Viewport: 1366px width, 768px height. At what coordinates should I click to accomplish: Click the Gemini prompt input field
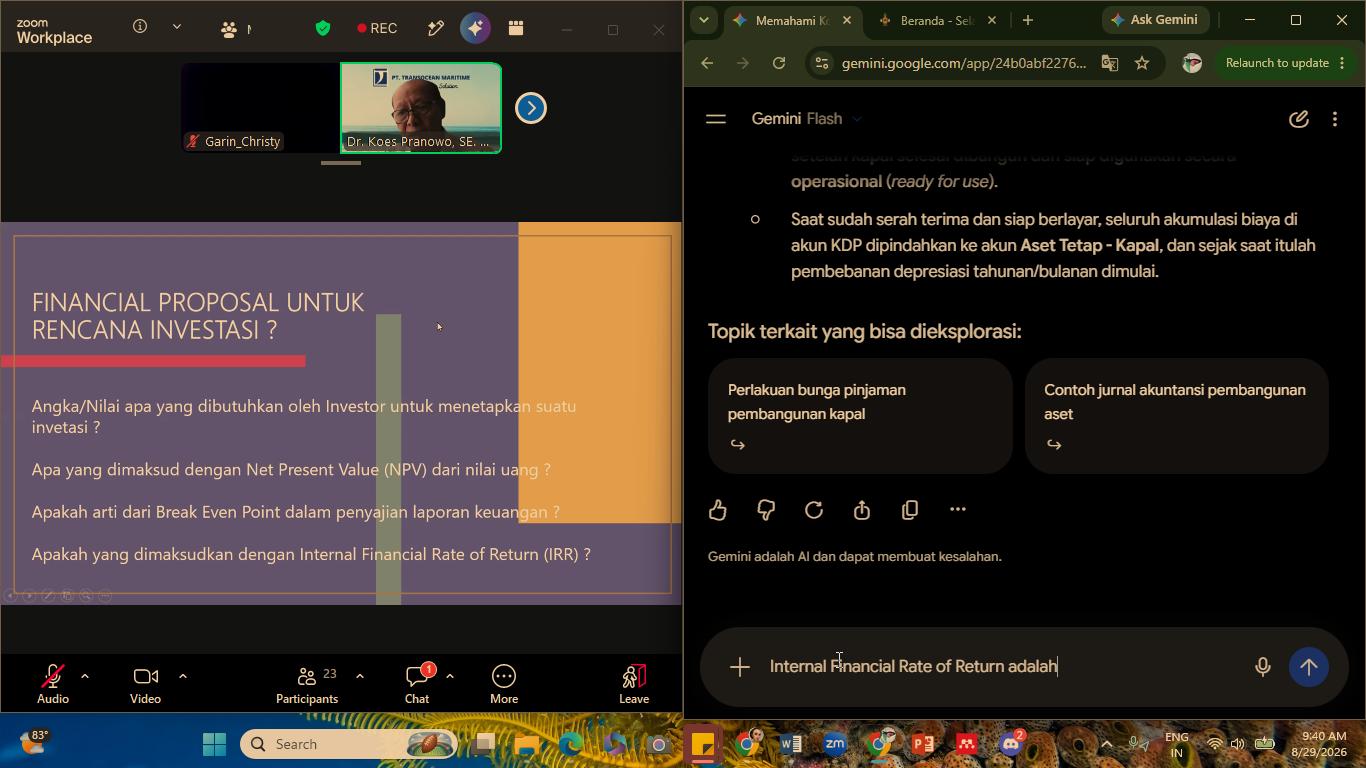[1000, 667]
